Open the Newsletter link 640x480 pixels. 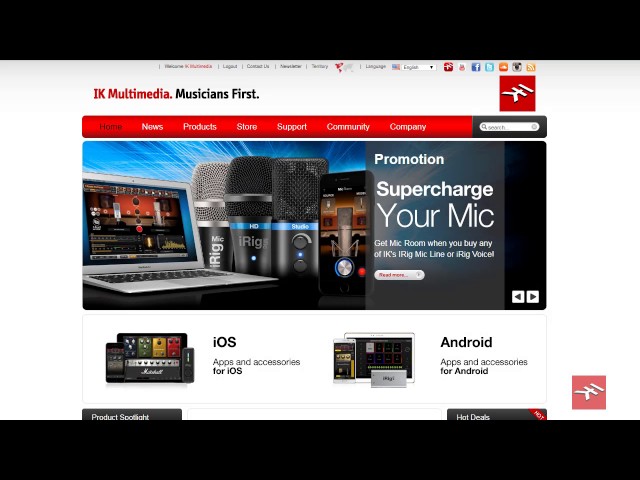point(291,66)
